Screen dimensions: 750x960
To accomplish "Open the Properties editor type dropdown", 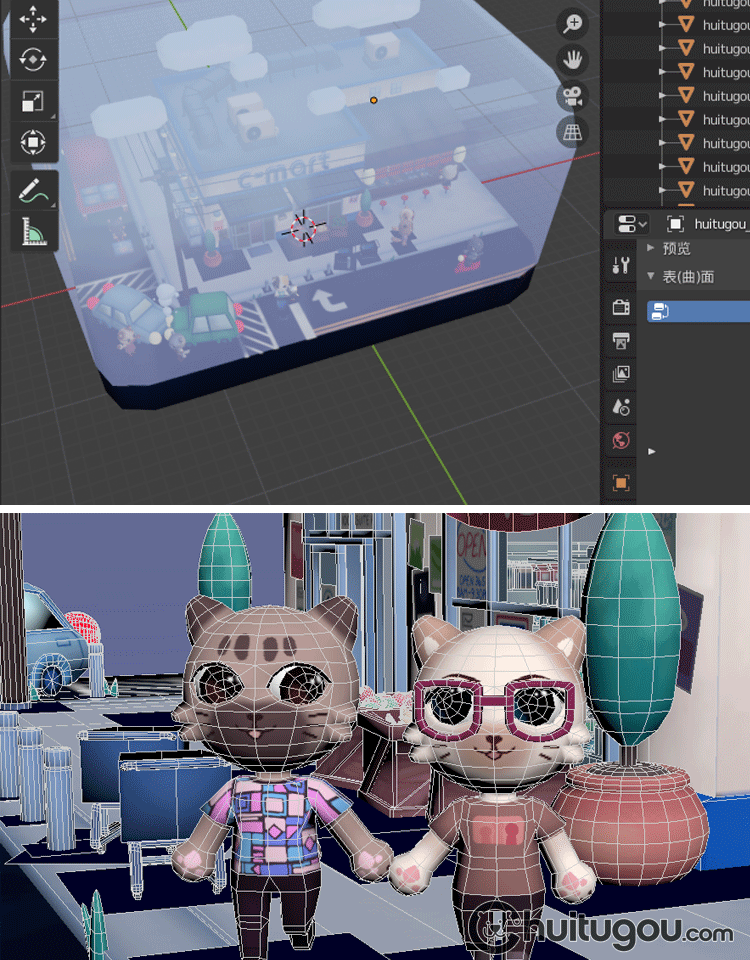I will pos(631,224).
